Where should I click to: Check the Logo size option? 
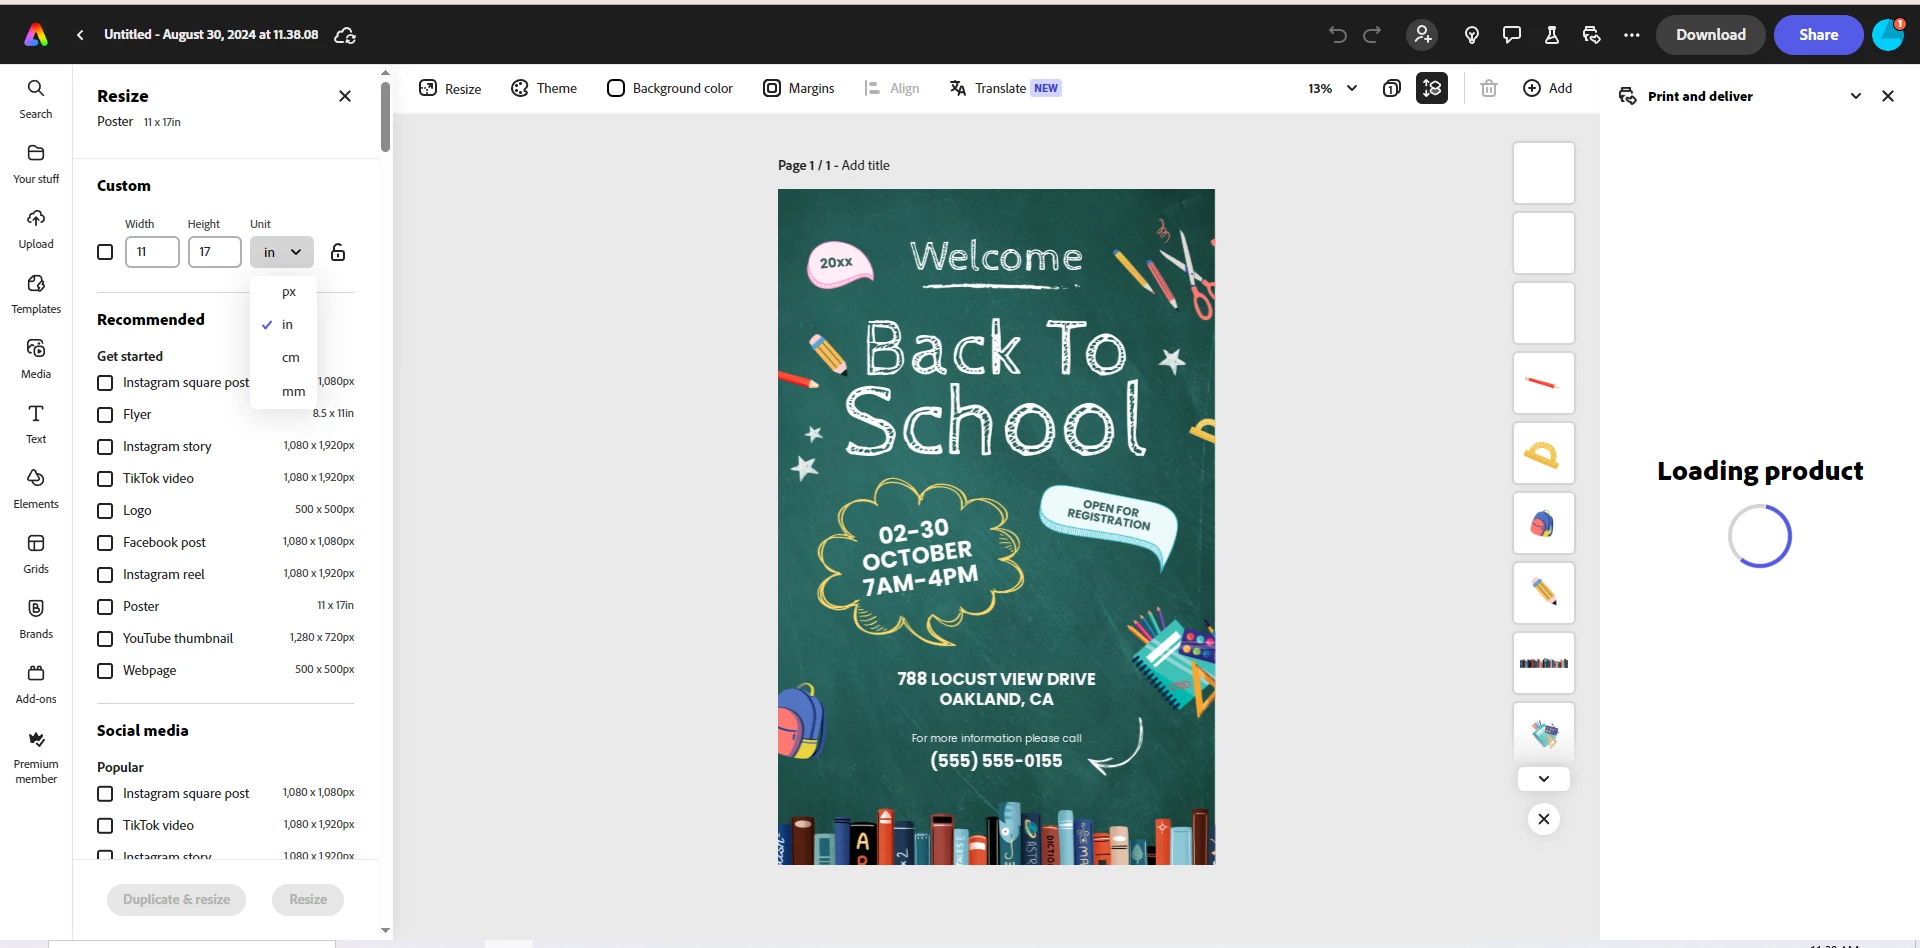pos(105,511)
